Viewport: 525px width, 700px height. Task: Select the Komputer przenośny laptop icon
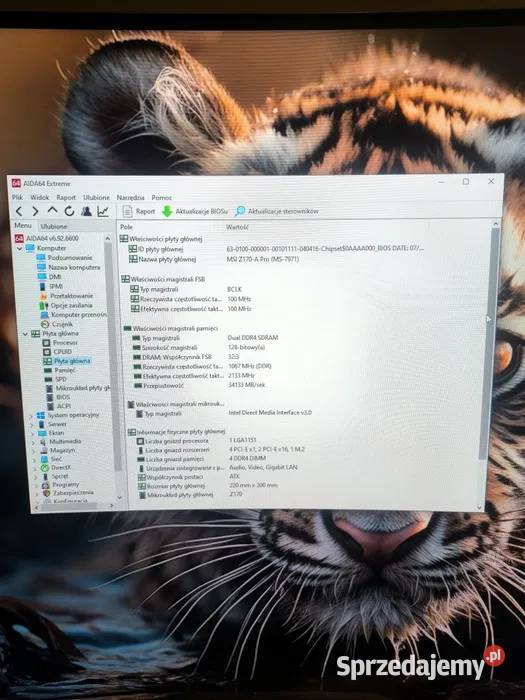pyautogui.click(x=44, y=315)
